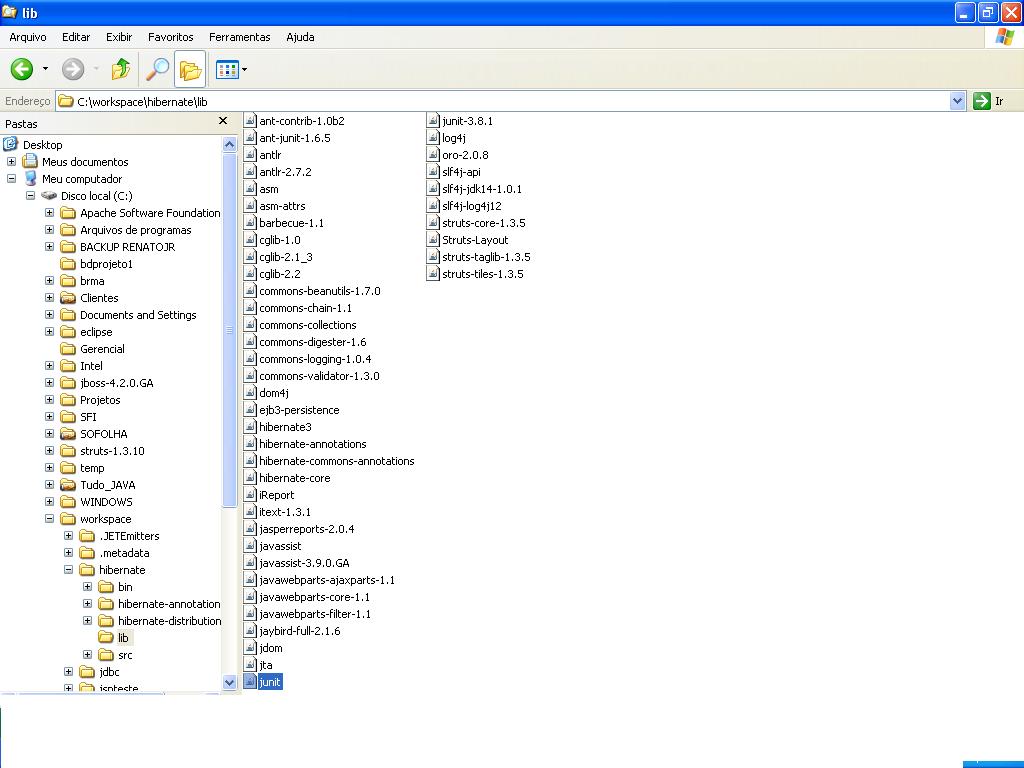Viewport: 1024px width, 768px height.
Task: Click the Ir go button
Action: click(989, 101)
